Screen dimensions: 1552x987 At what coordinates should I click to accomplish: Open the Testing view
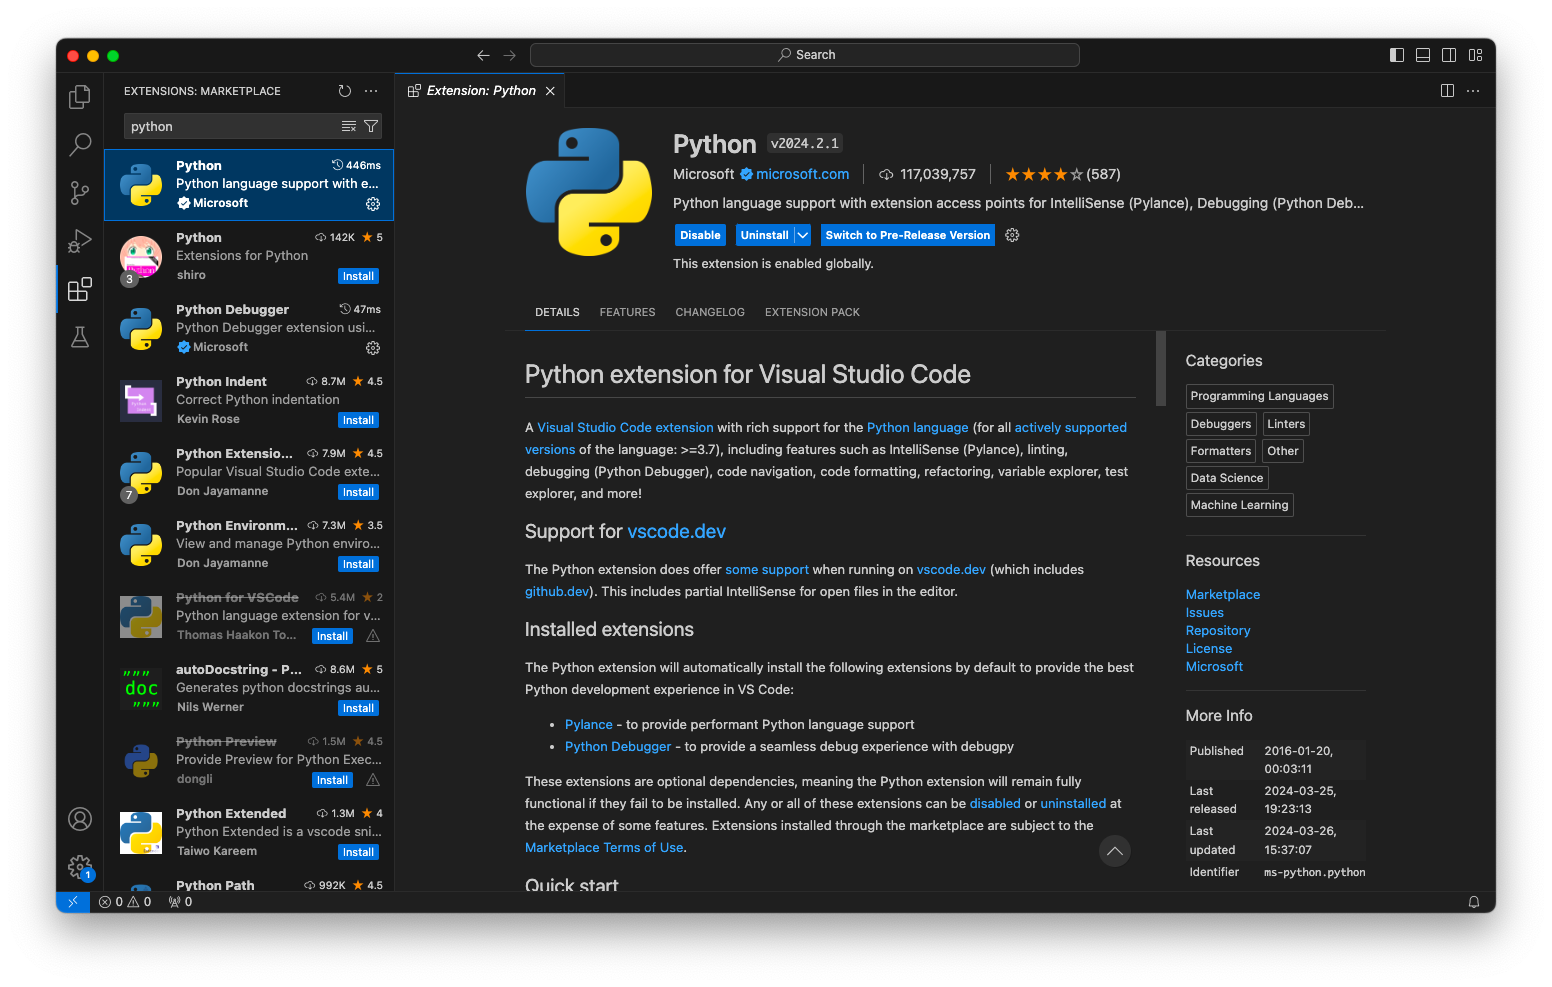(x=80, y=337)
